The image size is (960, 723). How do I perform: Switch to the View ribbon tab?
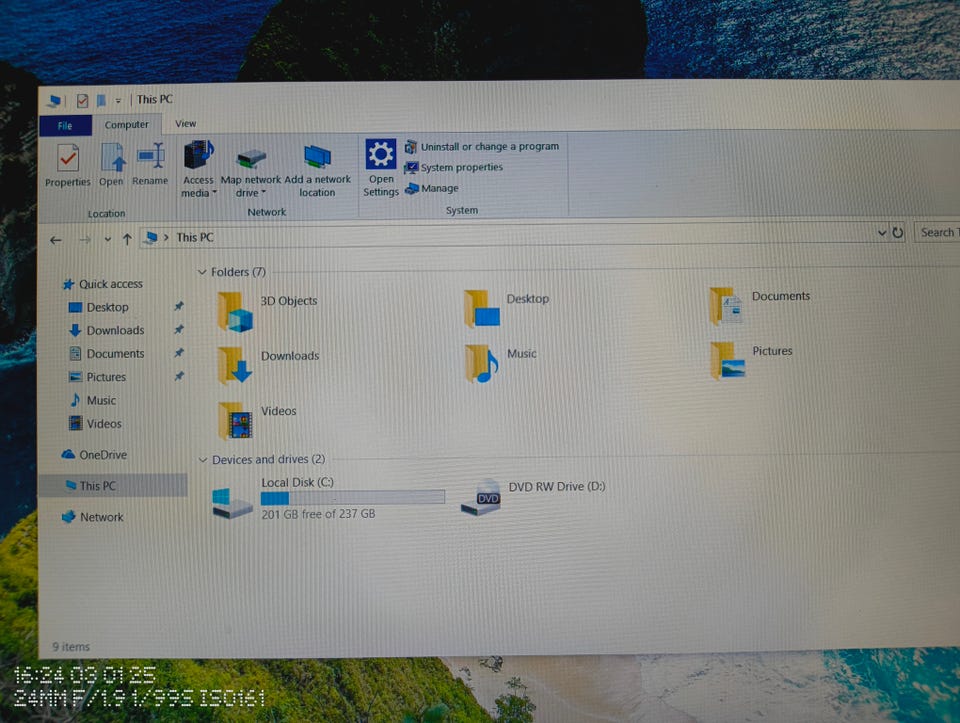click(x=186, y=124)
